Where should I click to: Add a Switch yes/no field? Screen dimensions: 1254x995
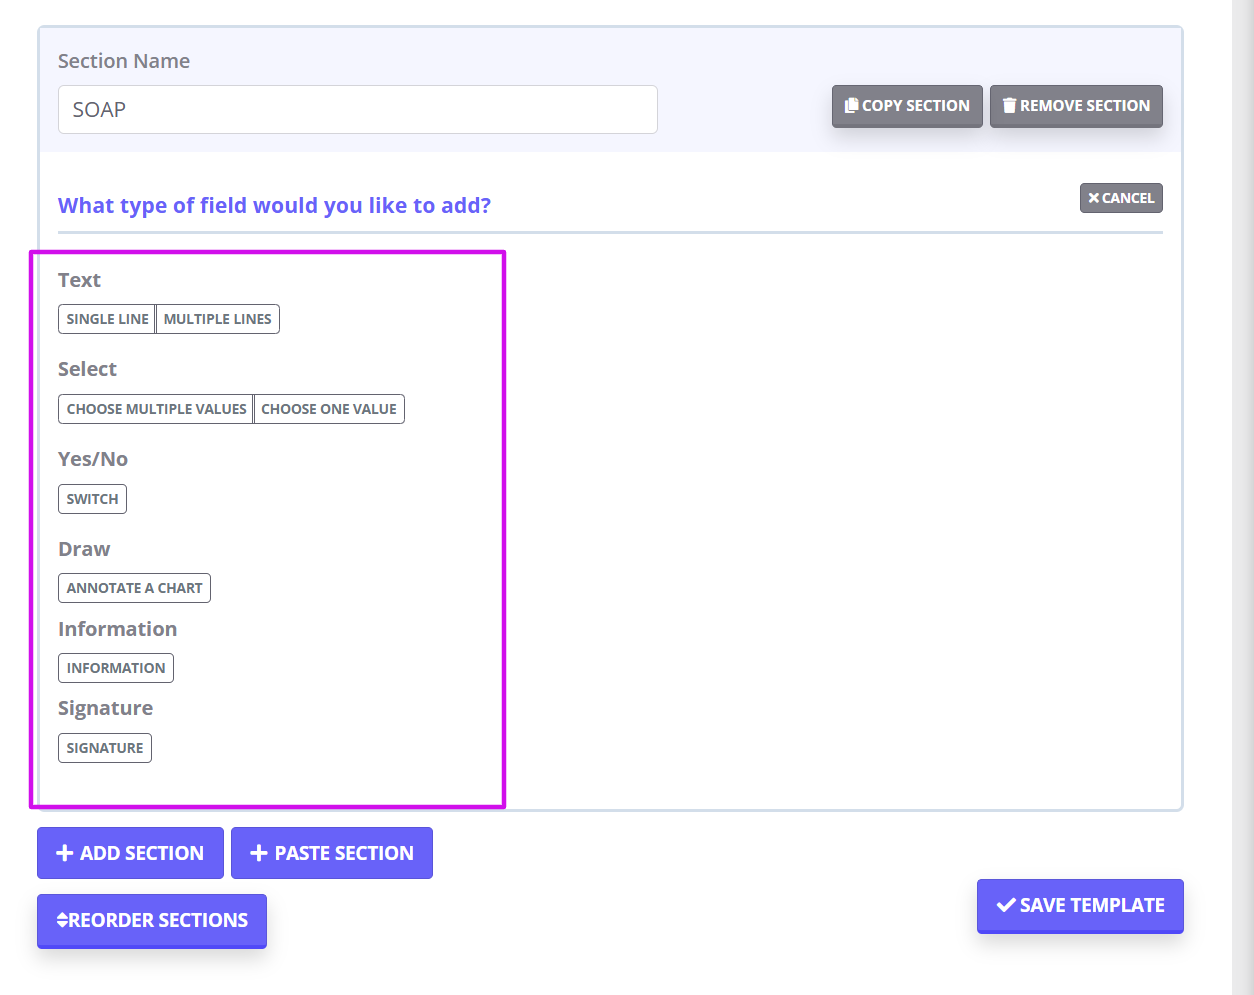(x=92, y=499)
